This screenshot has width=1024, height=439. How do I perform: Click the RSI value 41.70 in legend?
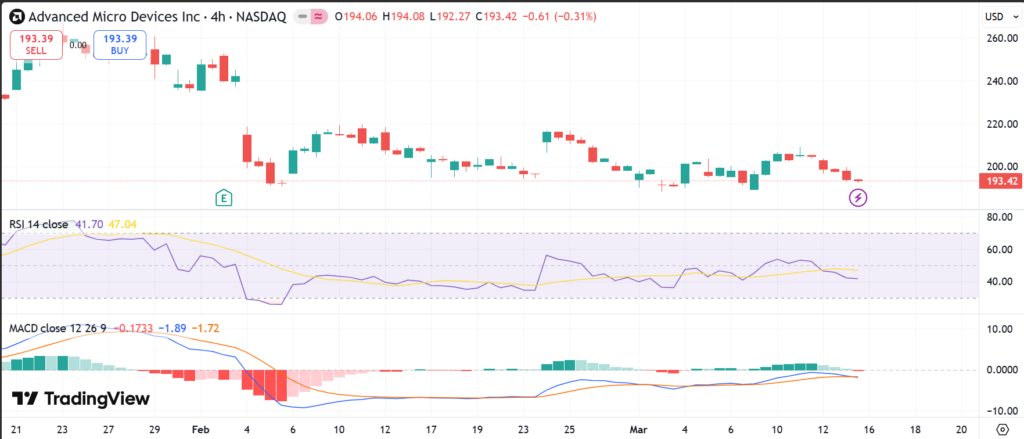(88, 225)
